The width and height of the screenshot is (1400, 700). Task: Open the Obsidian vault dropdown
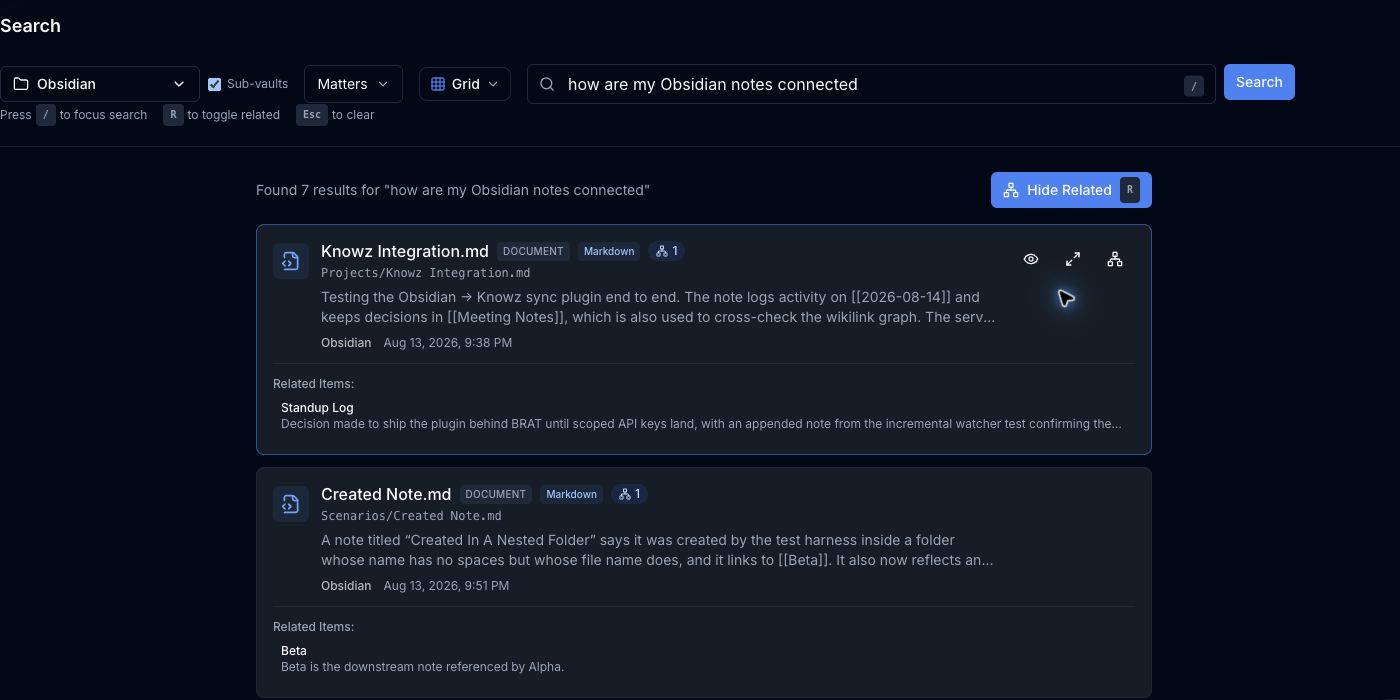coord(100,84)
